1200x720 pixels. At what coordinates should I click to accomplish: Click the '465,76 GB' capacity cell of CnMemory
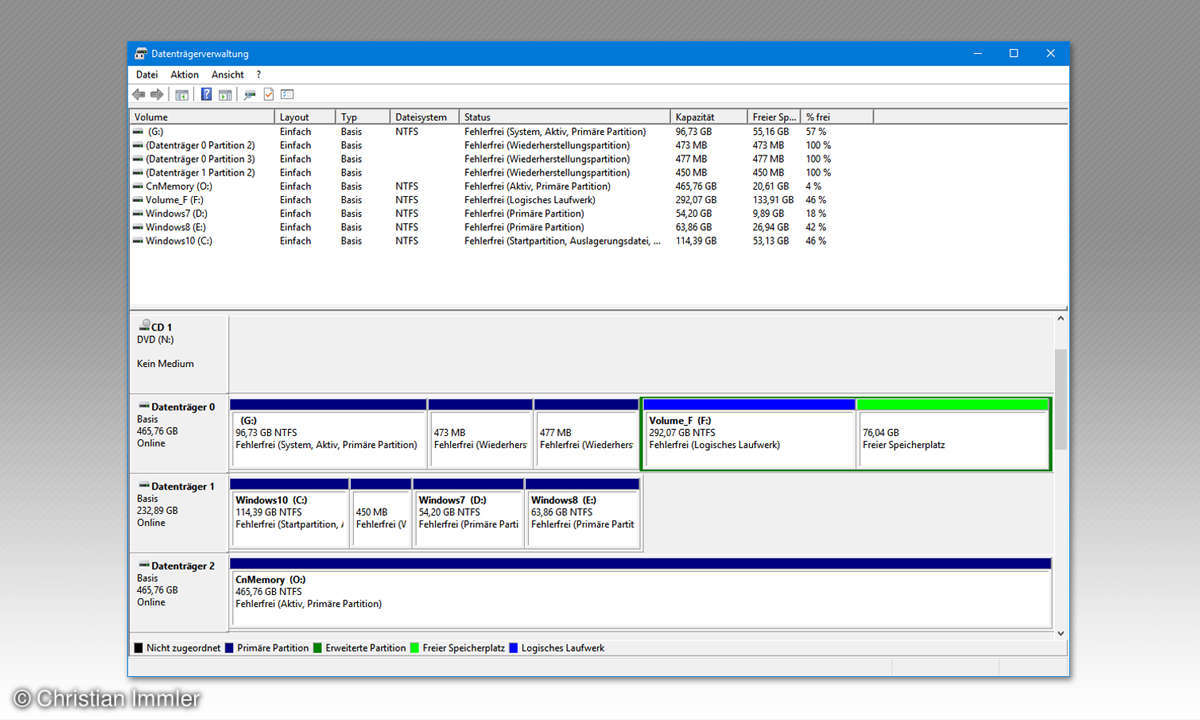point(696,187)
